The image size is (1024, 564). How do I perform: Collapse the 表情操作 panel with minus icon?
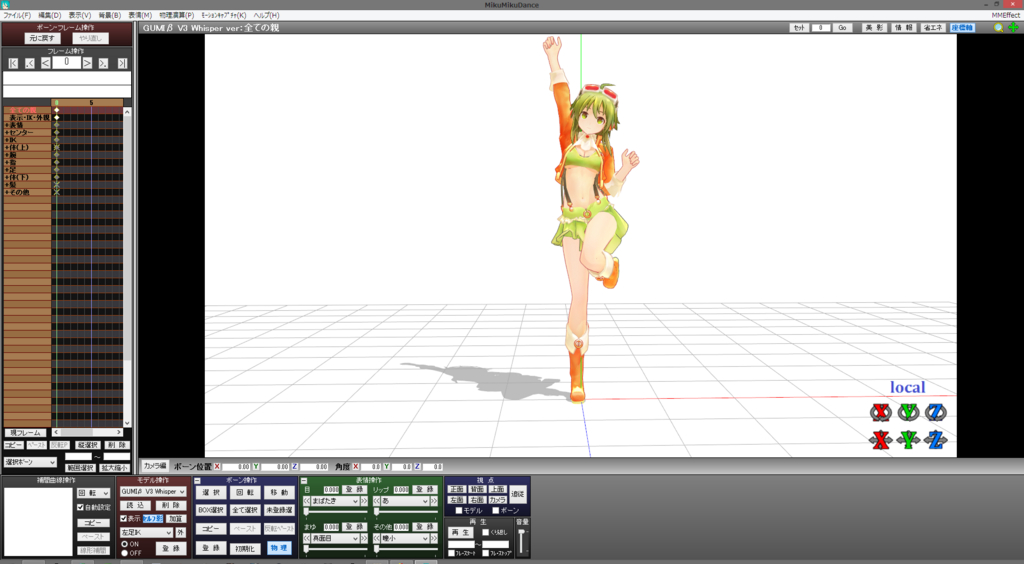(304, 480)
